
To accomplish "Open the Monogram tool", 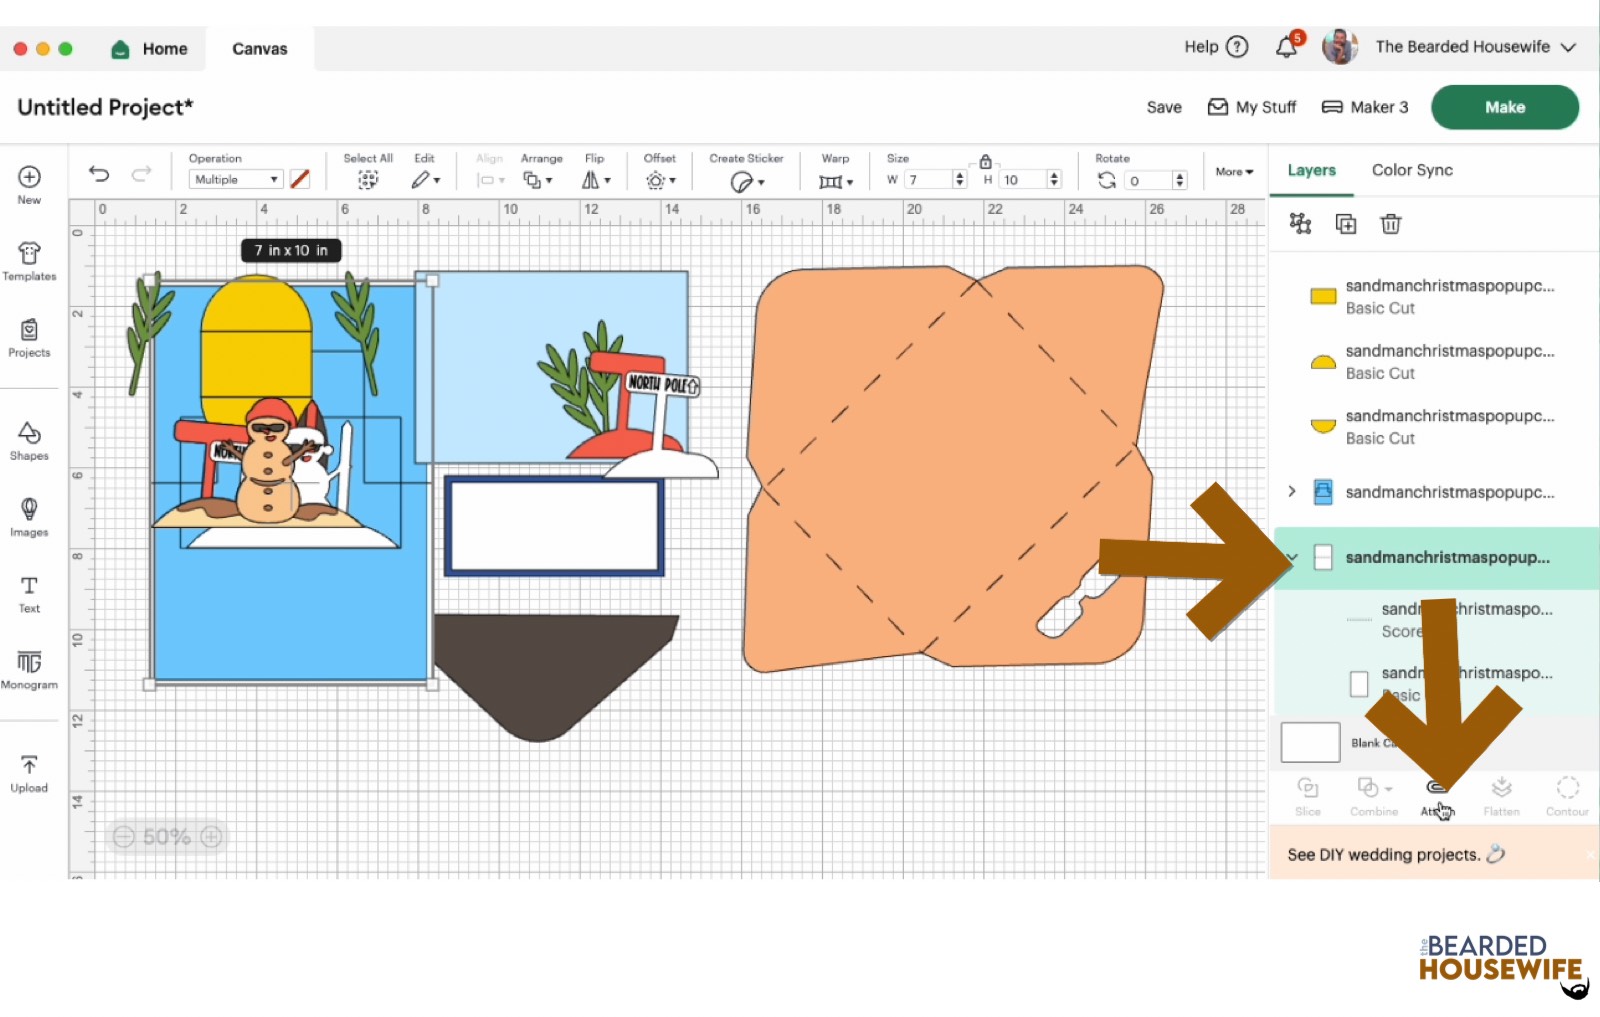I will [x=29, y=670].
